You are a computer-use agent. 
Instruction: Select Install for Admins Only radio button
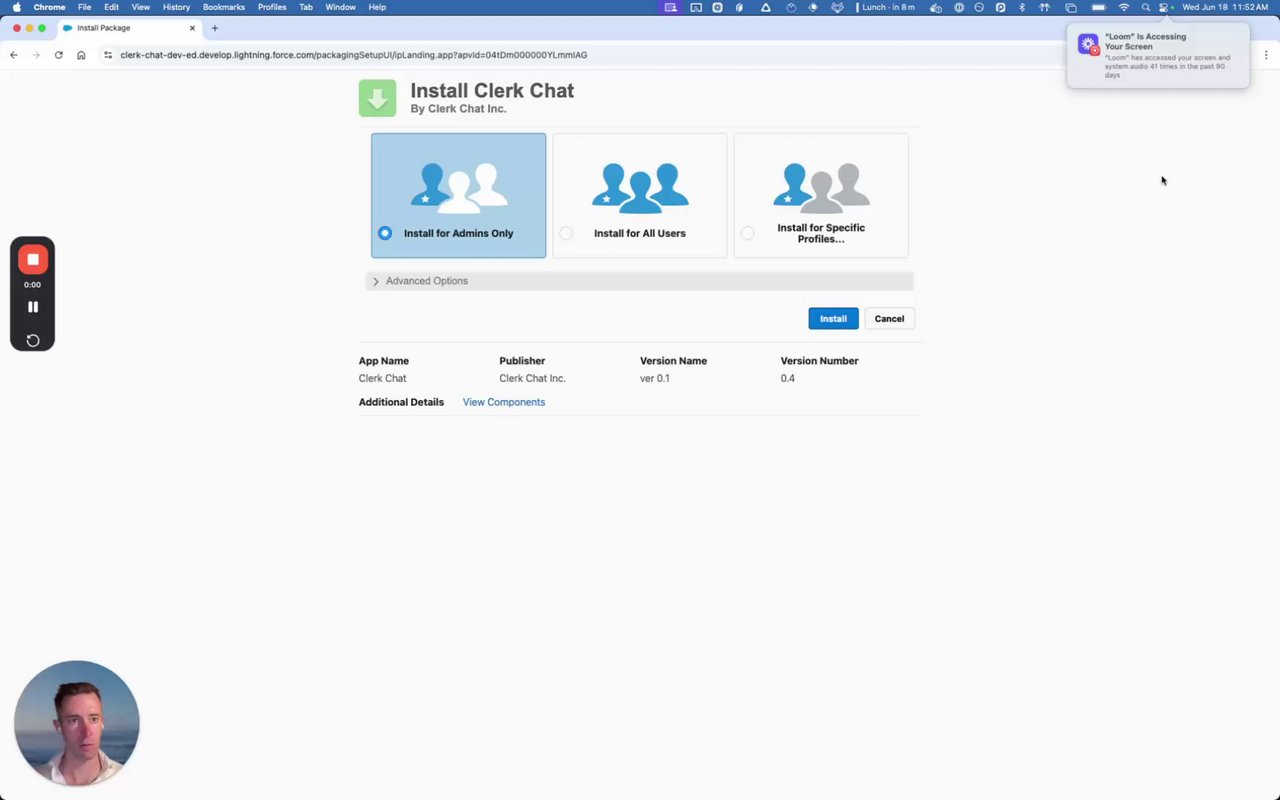(385, 233)
